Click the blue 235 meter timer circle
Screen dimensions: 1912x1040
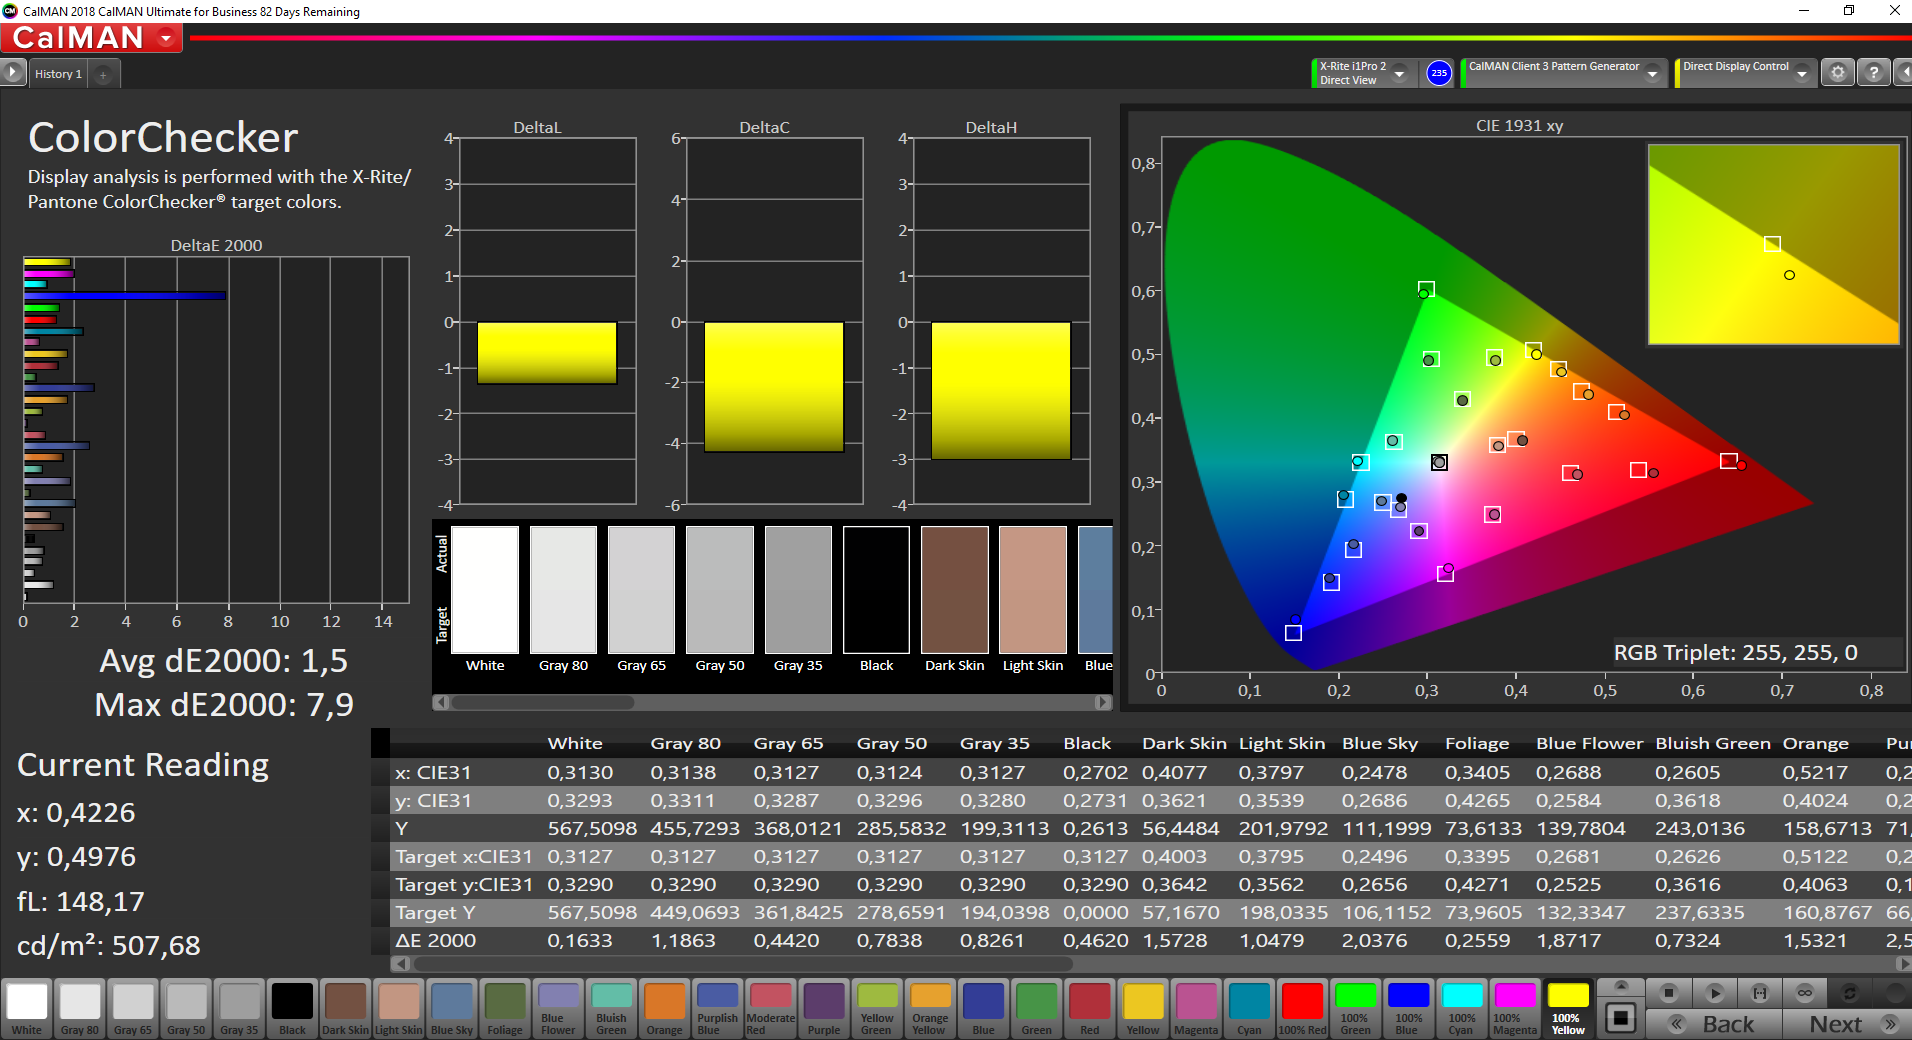(1438, 73)
